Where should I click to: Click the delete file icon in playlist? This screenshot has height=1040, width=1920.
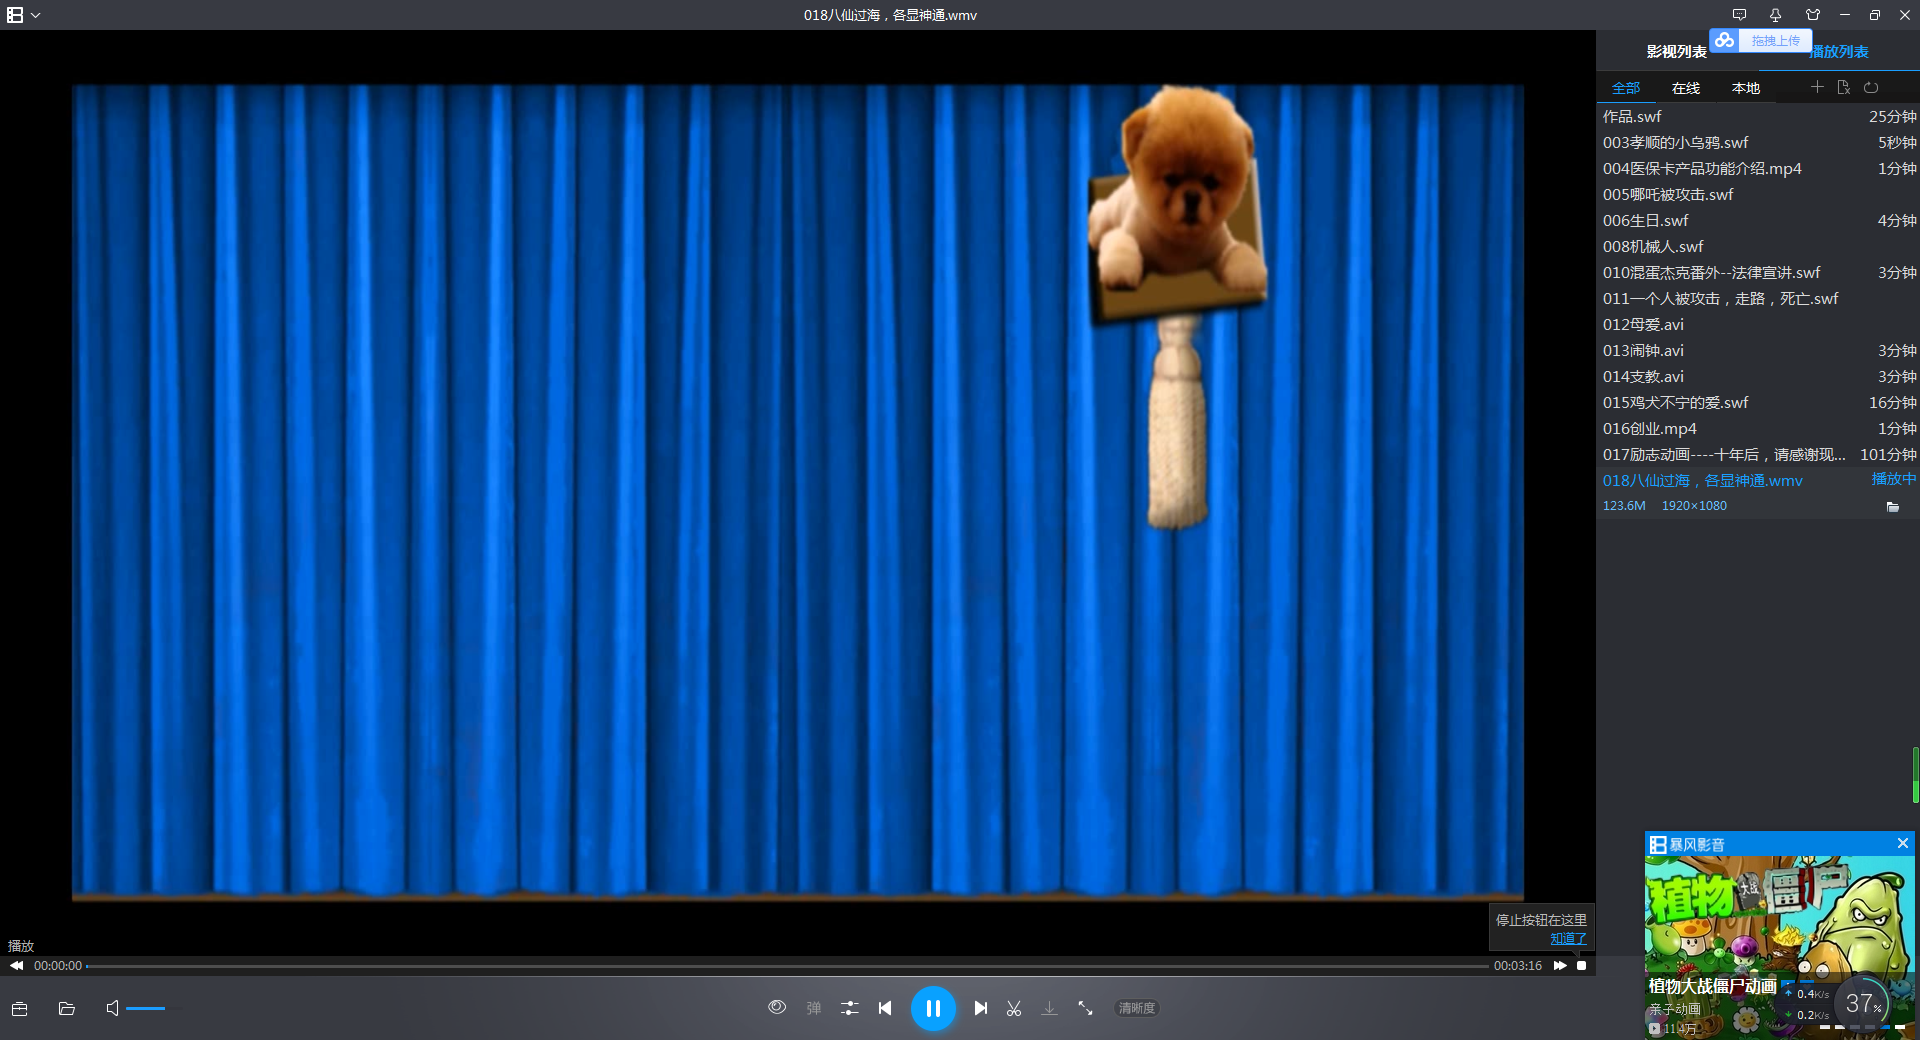tap(1844, 87)
